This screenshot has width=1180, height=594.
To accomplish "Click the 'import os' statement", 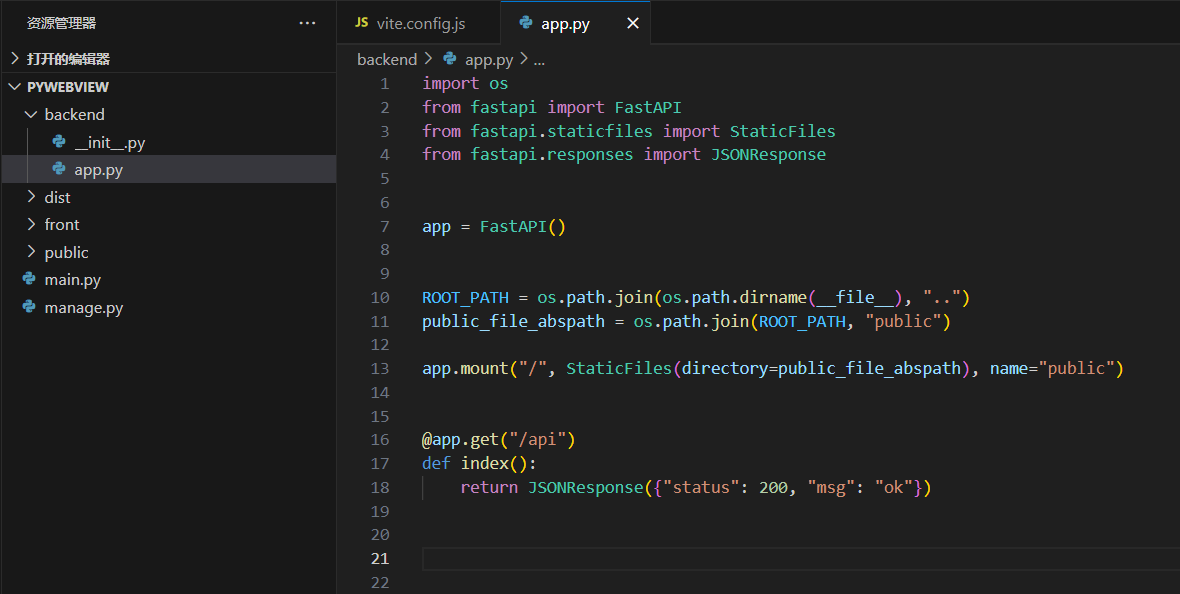I will (x=465, y=84).
